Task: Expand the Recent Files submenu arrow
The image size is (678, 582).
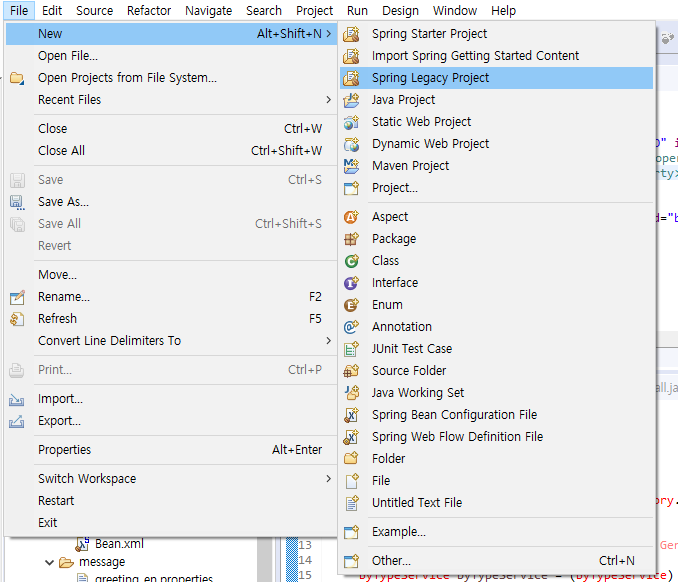Action: click(x=329, y=100)
